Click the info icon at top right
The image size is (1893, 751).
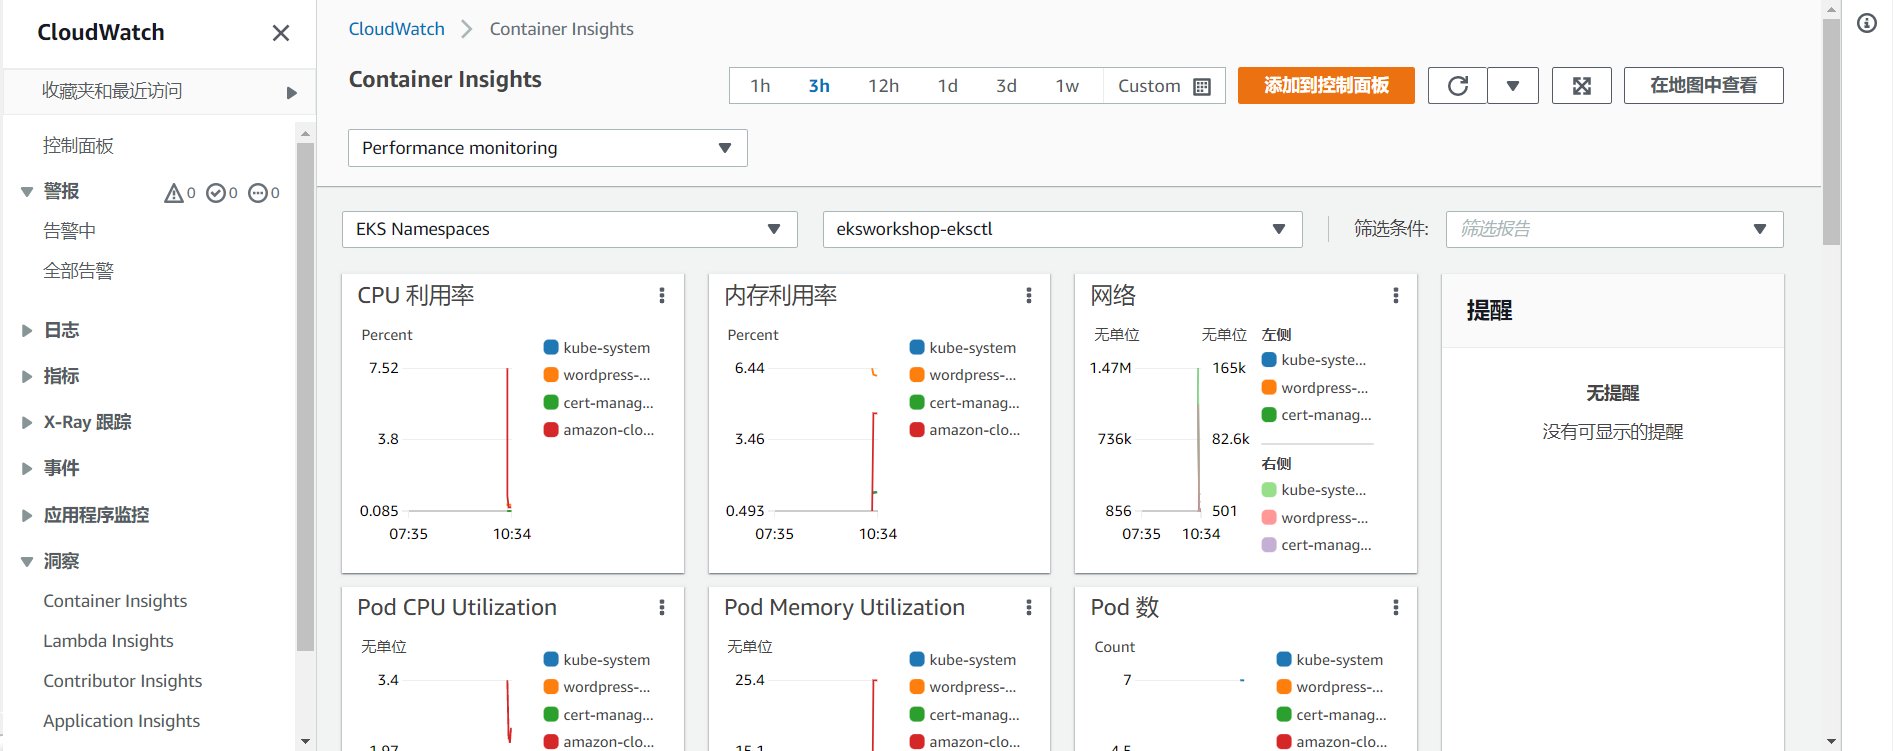click(1867, 23)
